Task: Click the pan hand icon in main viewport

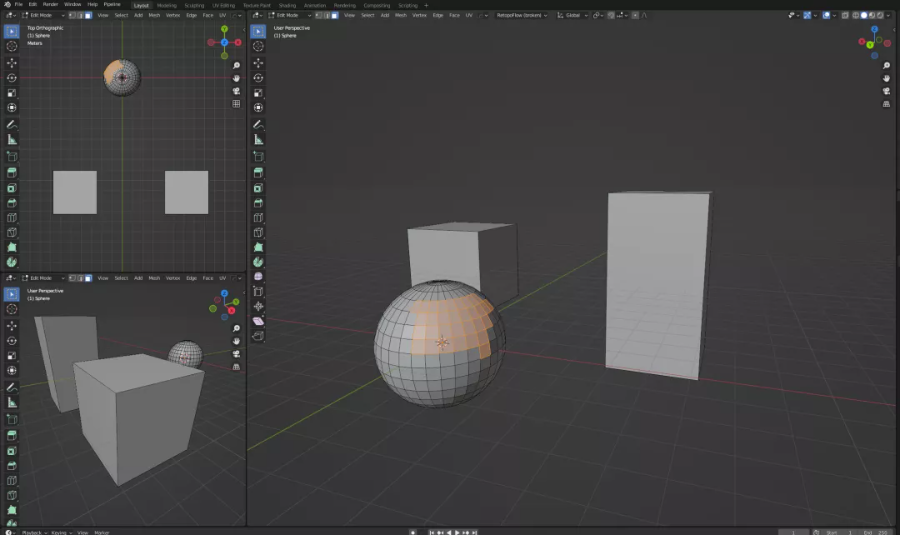Action: 886,78
